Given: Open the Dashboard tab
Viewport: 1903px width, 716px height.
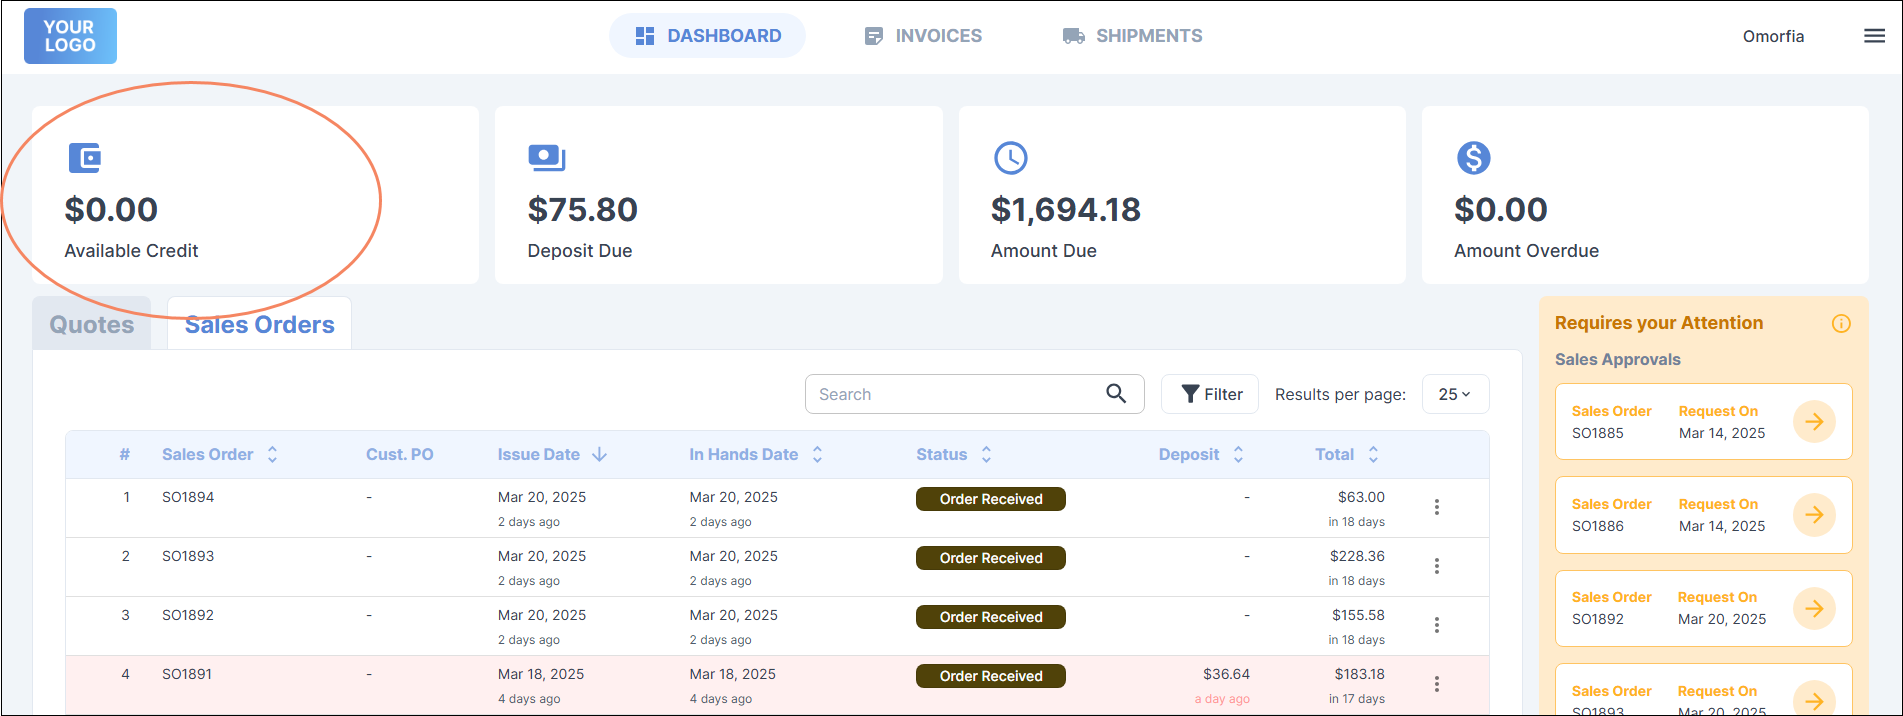Looking at the screenshot, I should point(708,36).
